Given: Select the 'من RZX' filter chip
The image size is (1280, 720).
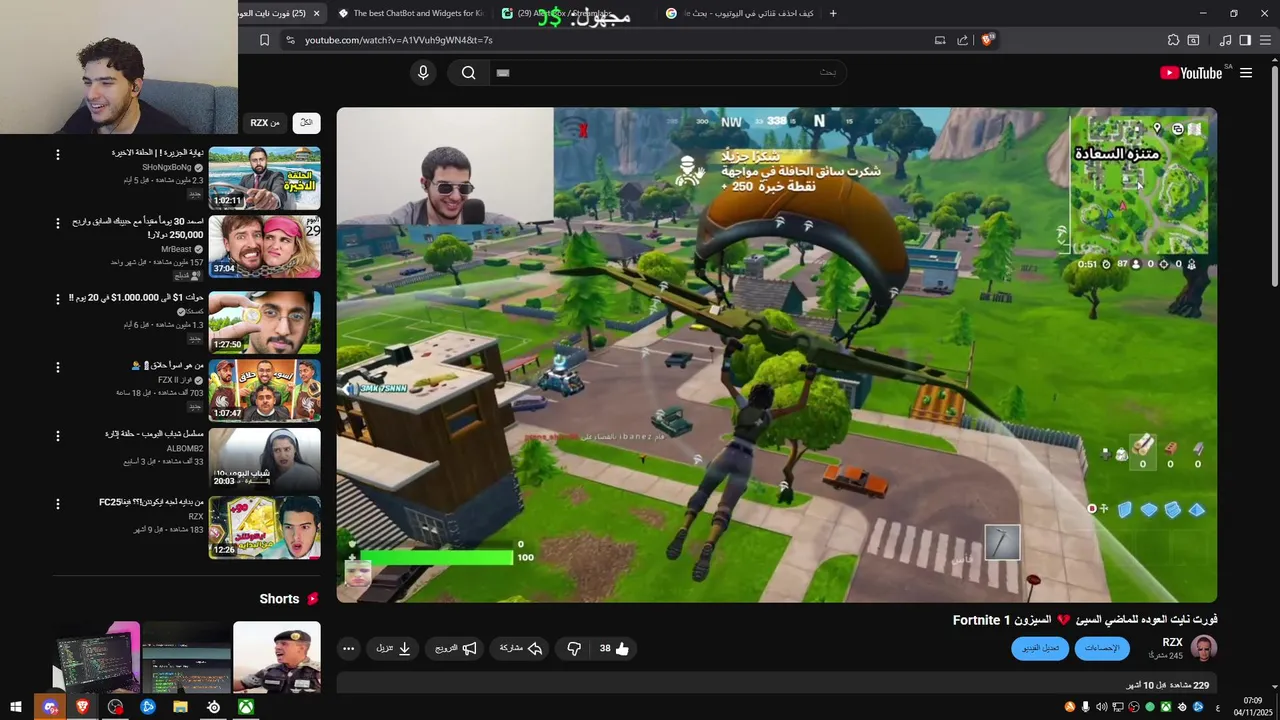Looking at the screenshot, I should click(x=265, y=122).
